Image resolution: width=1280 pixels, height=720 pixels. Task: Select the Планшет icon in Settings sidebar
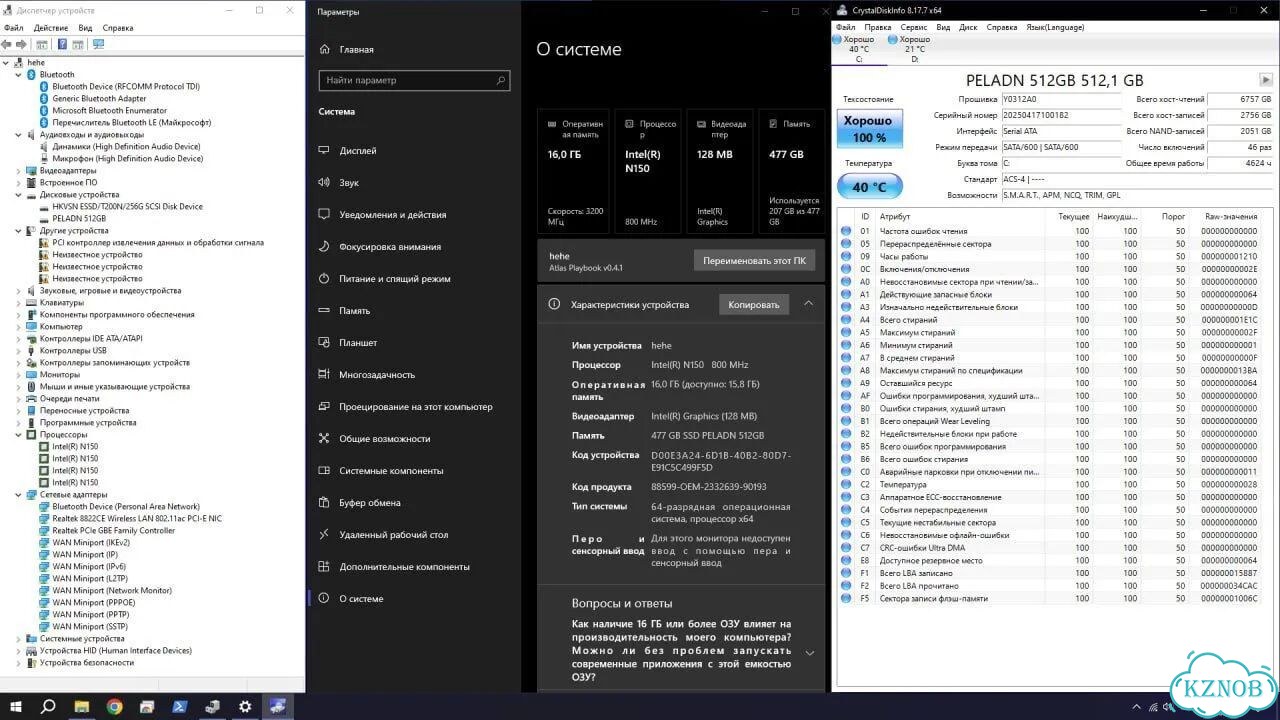point(323,343)
